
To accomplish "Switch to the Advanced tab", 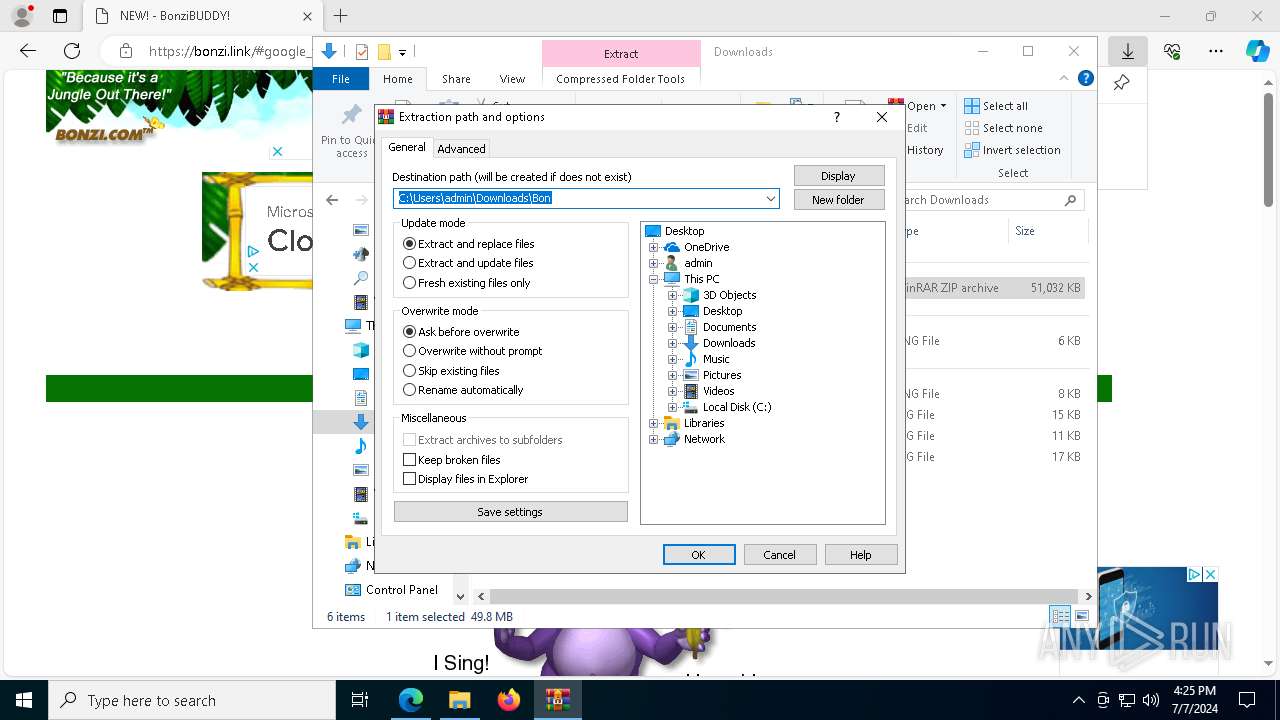I will 461,149.
